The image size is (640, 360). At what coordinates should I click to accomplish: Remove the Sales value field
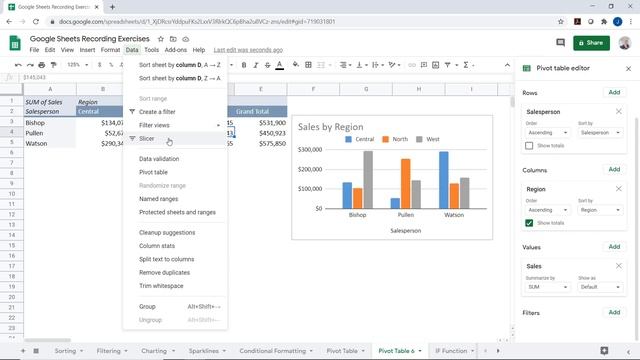[619, 266]
